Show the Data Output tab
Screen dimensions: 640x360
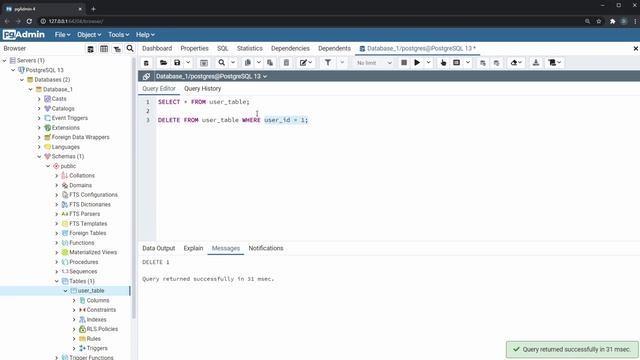coord(158,248)
